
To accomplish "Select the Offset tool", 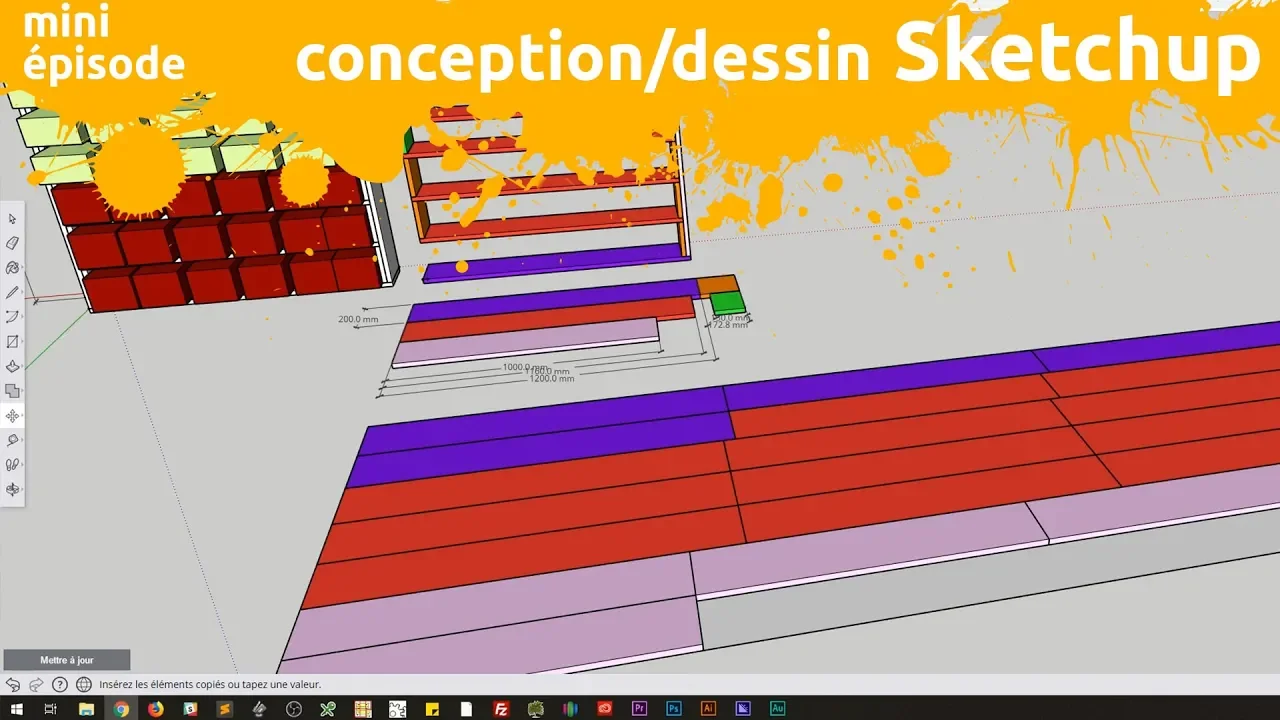I will [13, 391].
